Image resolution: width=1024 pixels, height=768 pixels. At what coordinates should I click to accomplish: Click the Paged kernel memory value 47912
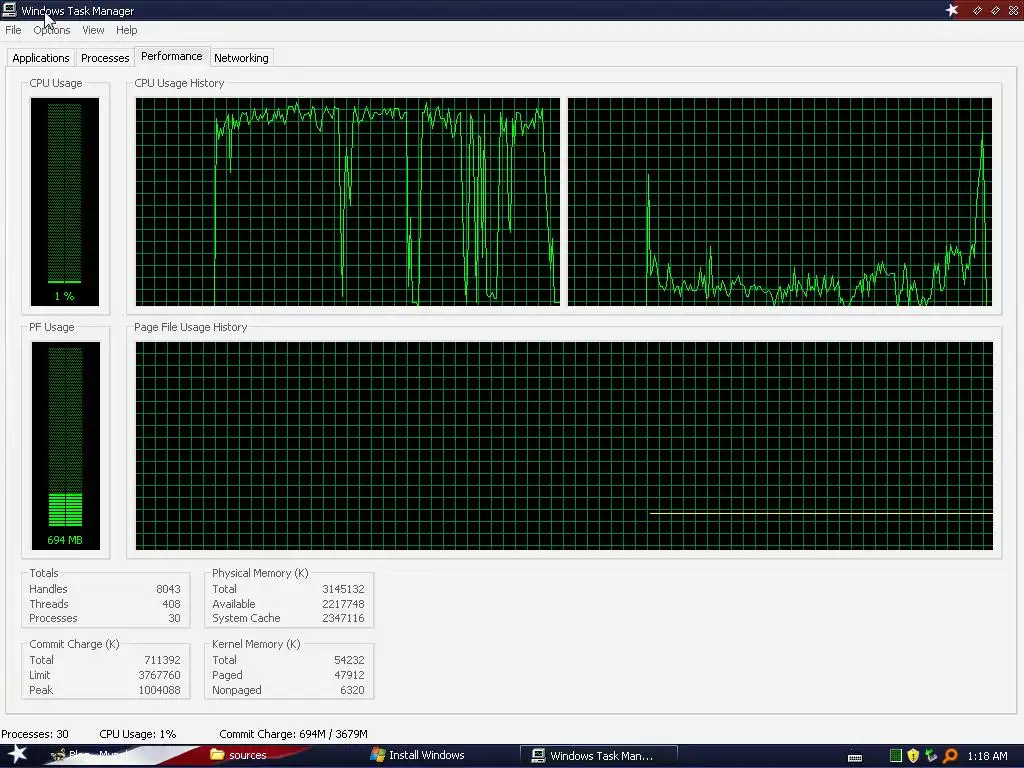click(349, 675)
